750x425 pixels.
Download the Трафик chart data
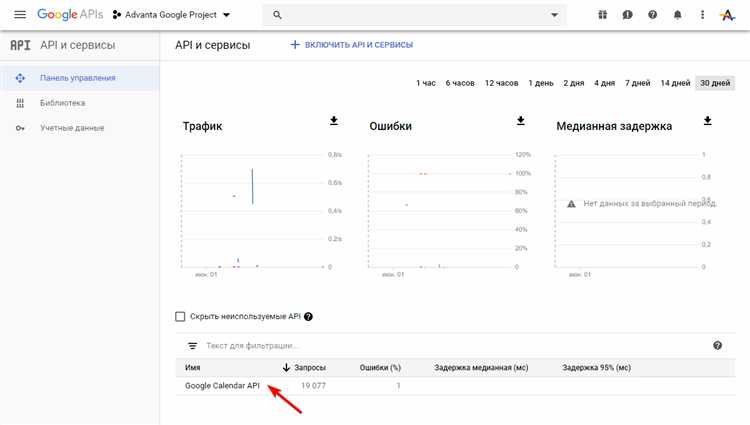[x=334, y=121]
